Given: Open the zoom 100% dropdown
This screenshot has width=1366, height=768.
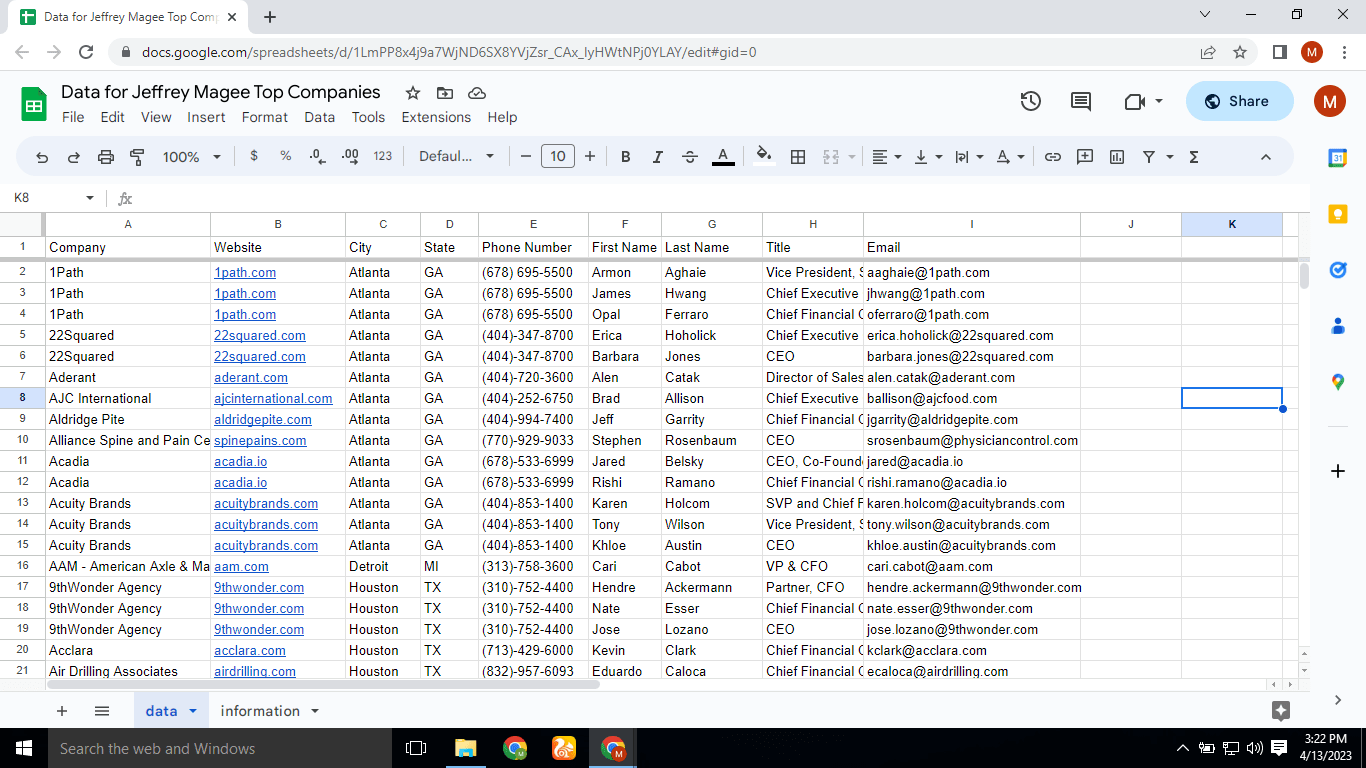Looking at the screenshot, I should 191,157.
